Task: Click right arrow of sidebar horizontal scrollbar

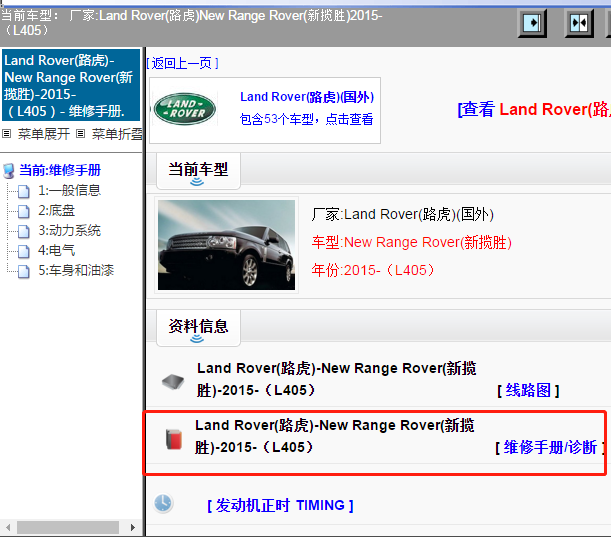Action: 133,528
